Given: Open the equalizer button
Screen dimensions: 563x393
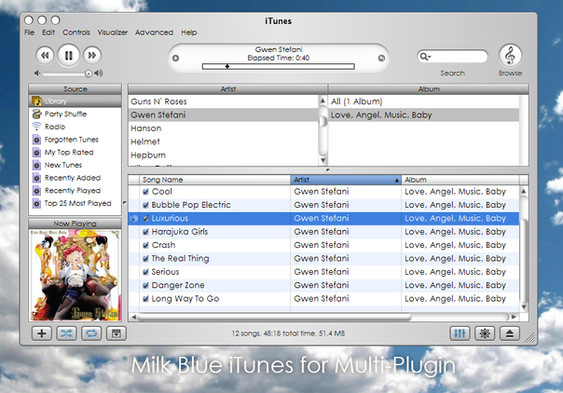Looking at the screenshot, I should (460, 333).
